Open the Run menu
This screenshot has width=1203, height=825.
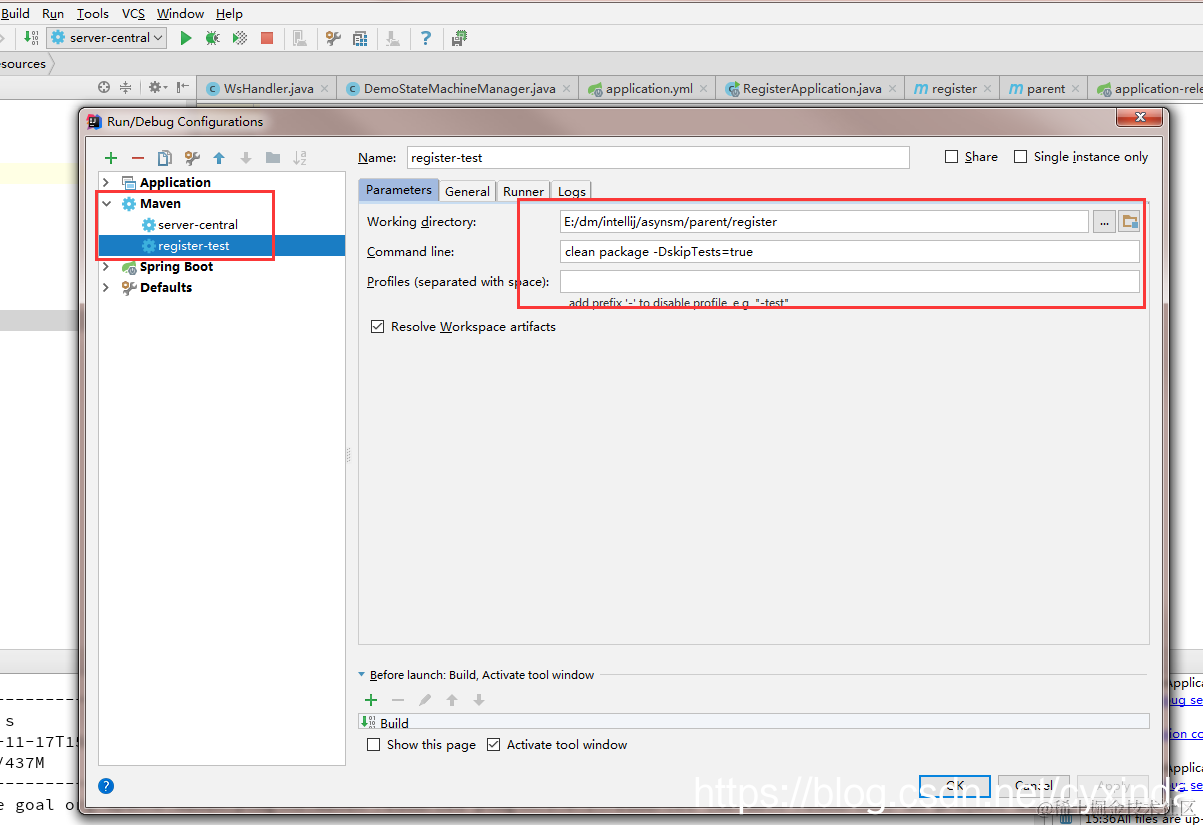point(53,14)
